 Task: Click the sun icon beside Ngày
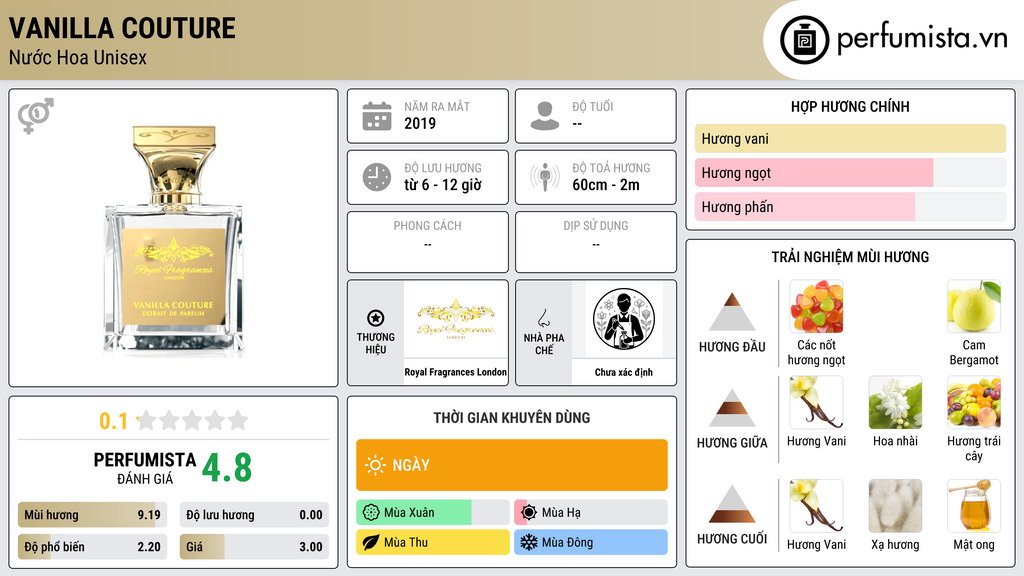376,465
